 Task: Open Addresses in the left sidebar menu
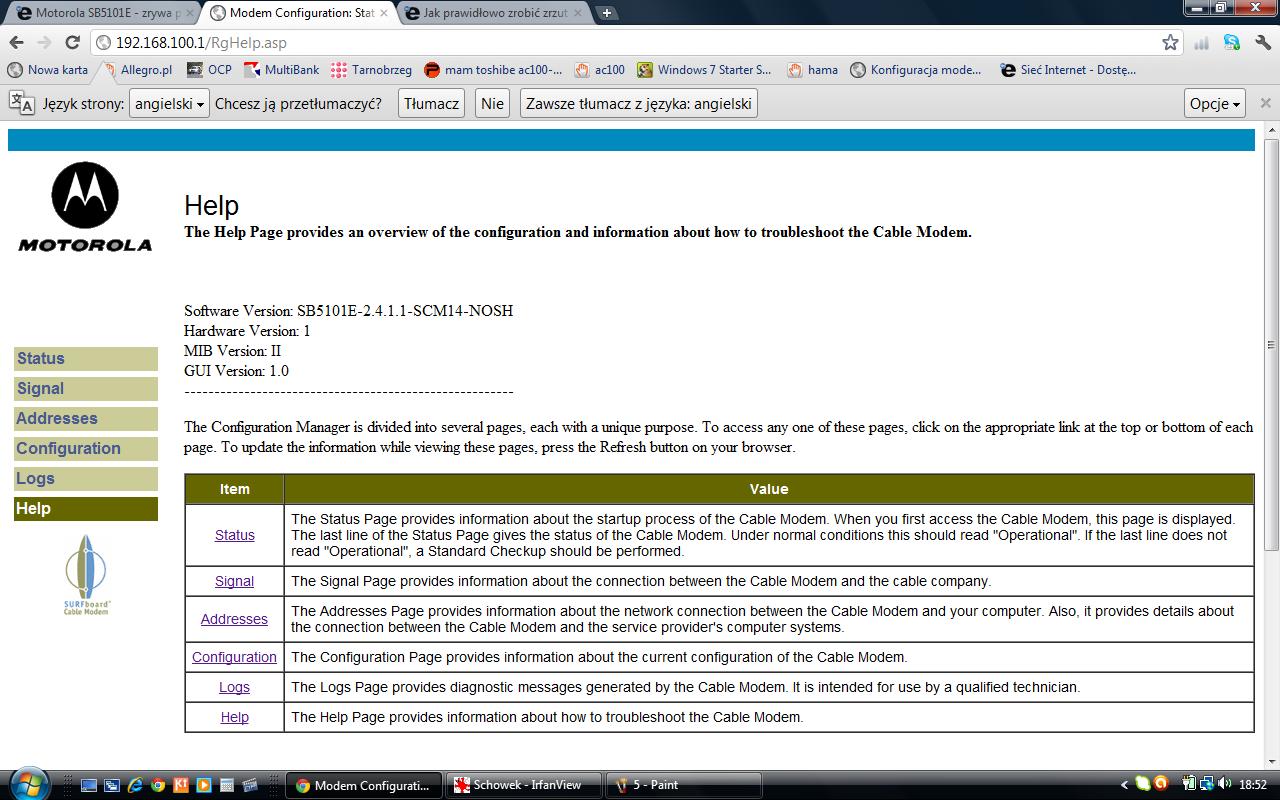point(86,419)
